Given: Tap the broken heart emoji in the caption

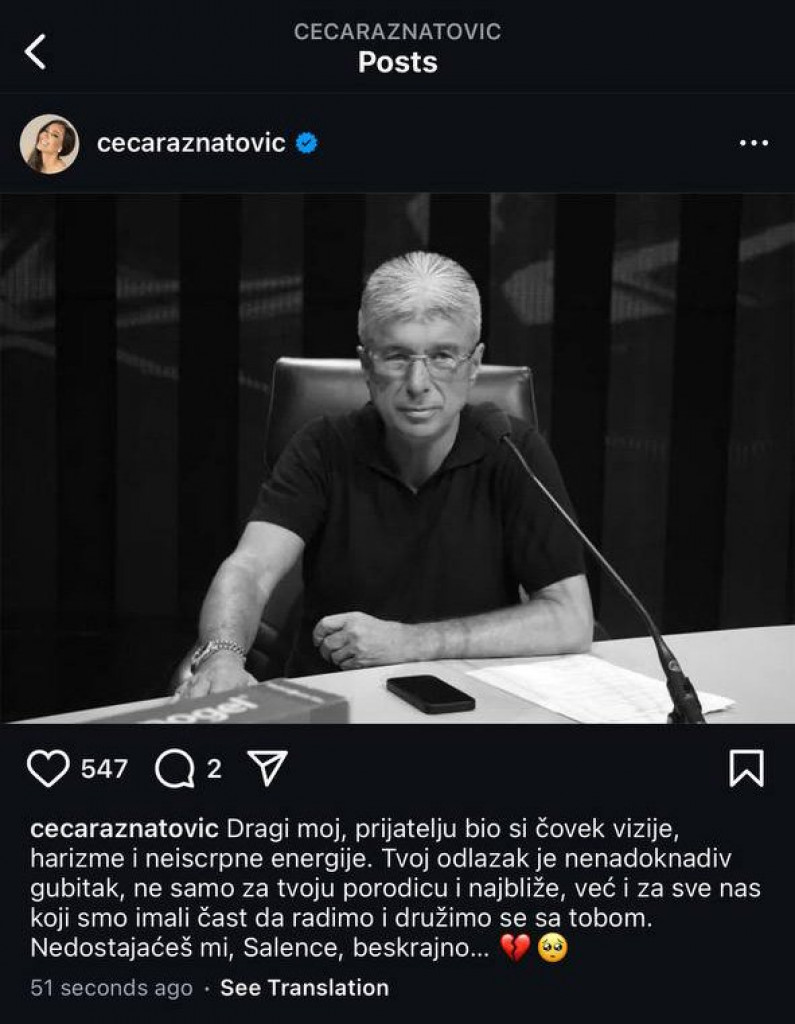Looking at the screenshot, I should tap(515, 948).
